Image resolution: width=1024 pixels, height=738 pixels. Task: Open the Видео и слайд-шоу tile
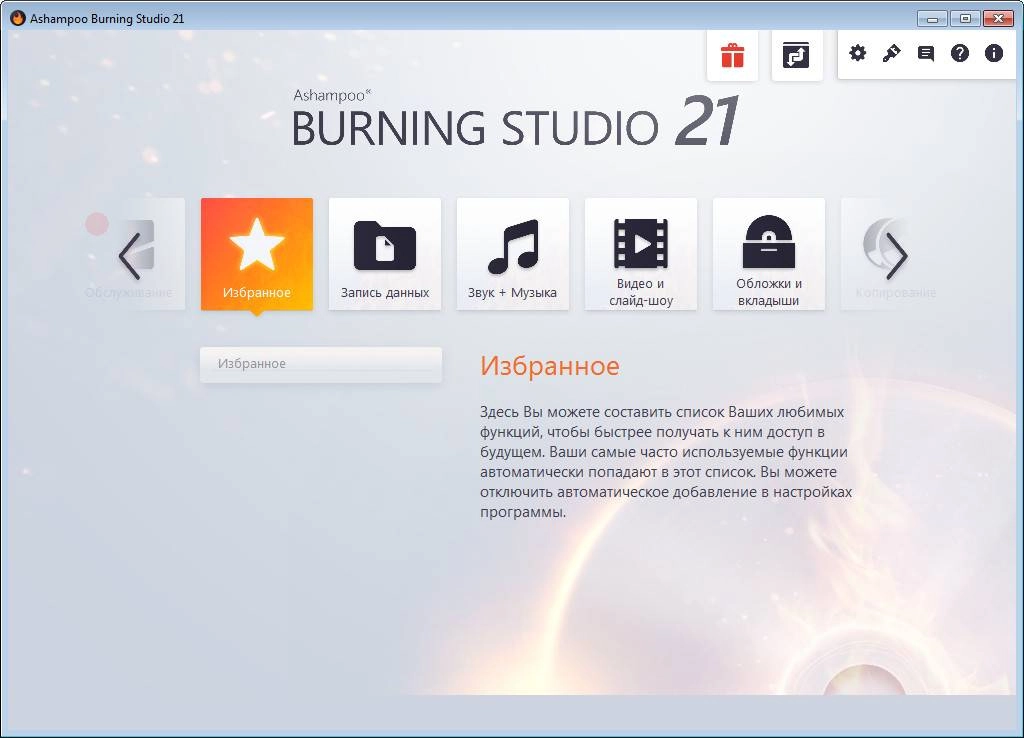click(x=641, y=254)
